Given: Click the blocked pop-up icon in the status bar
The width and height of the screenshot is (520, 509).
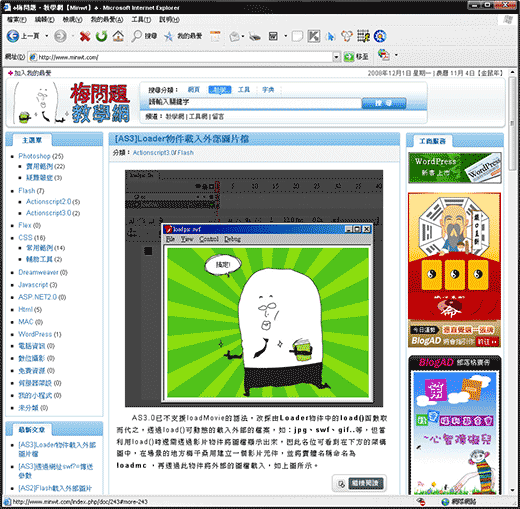Looking at the screenshot, I should (421, 501).
